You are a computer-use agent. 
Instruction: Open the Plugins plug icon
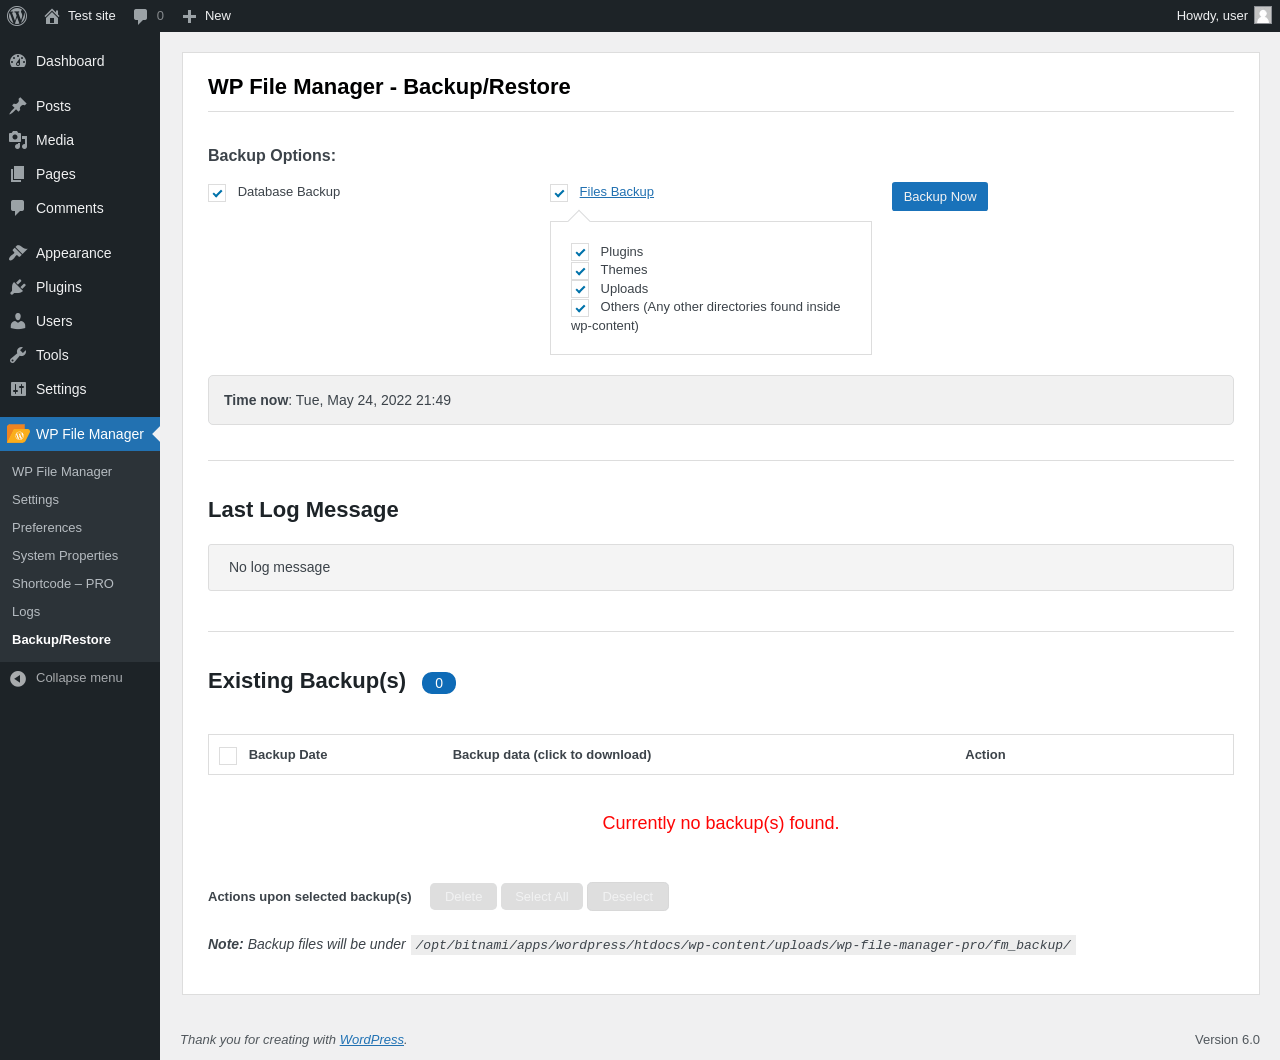(18, 287)
